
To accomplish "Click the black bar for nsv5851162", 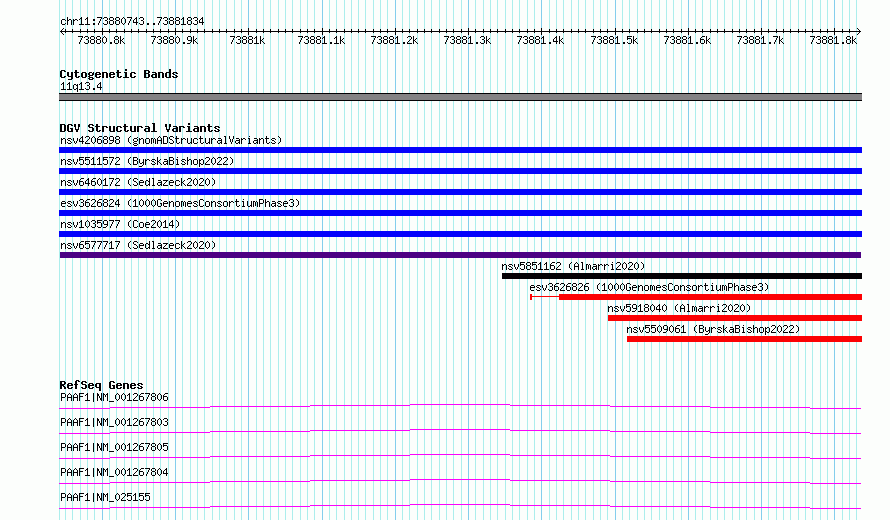I will 682,276.
